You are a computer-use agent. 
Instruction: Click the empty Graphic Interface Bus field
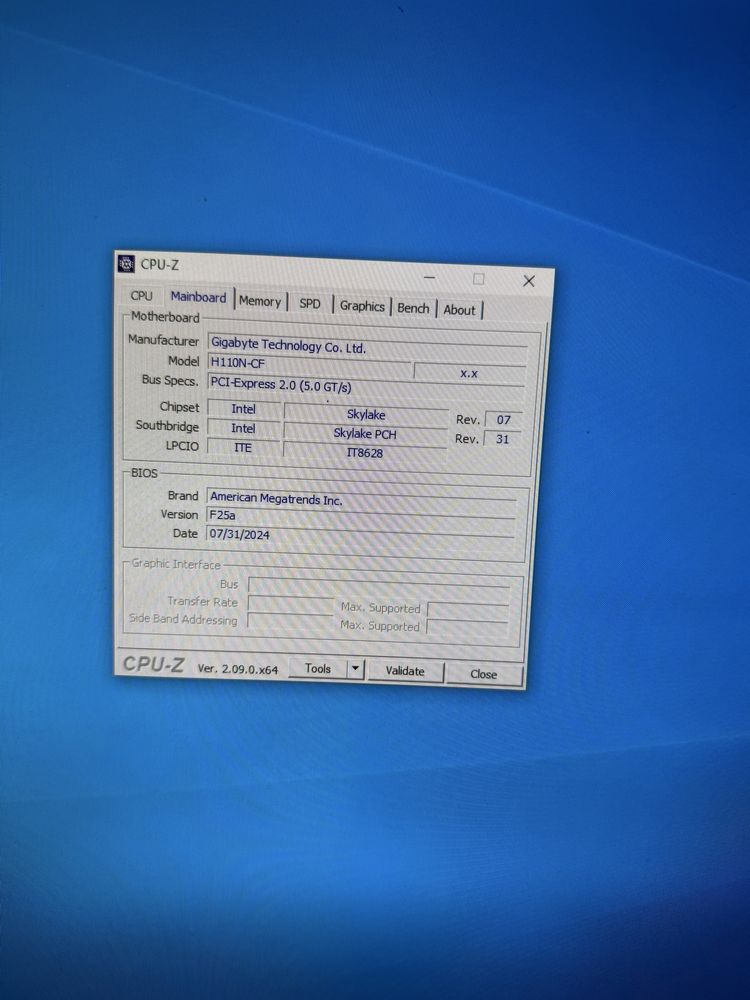[379, 587]
